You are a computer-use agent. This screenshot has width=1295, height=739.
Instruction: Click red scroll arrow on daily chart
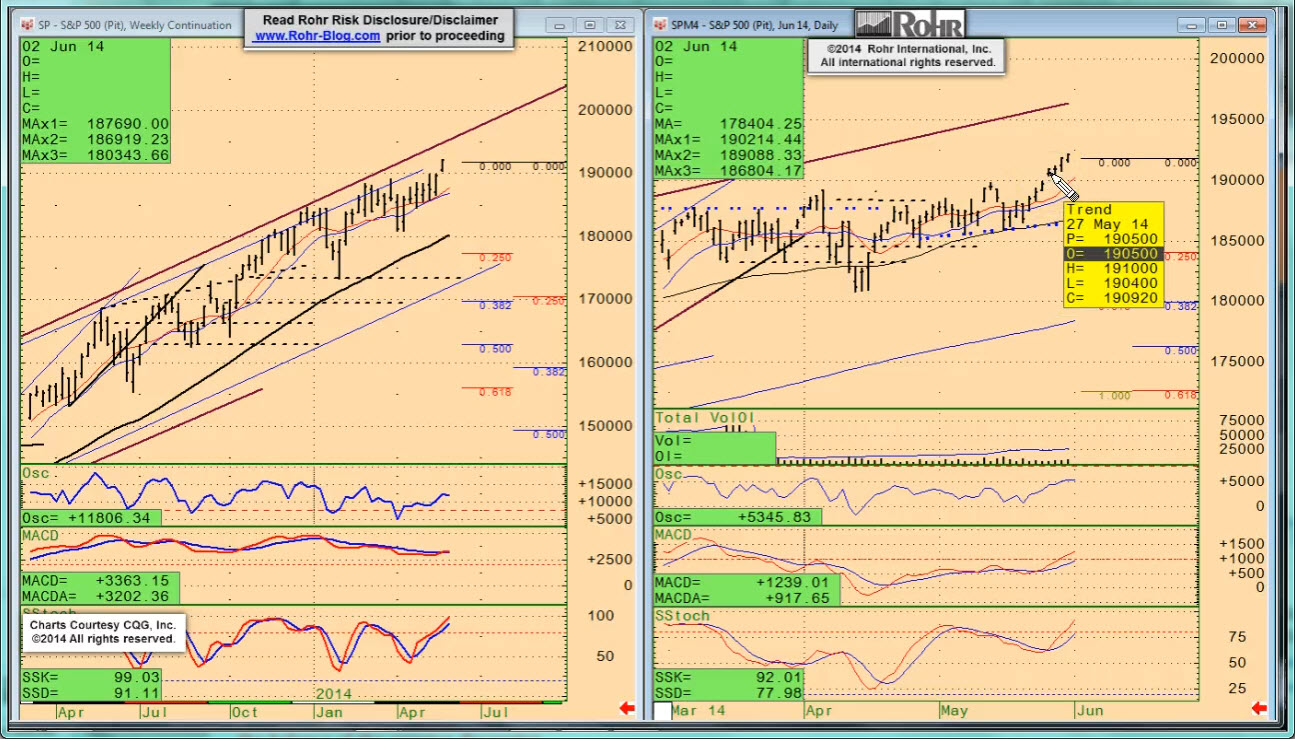pyautogui.click(x=1259, y=709)
